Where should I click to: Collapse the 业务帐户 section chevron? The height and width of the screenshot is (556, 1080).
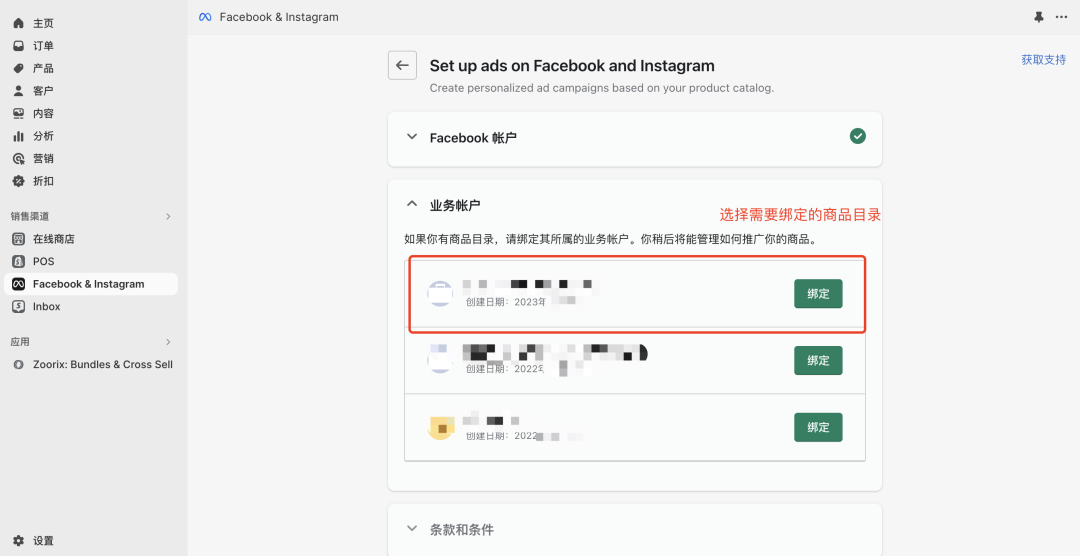412,204
